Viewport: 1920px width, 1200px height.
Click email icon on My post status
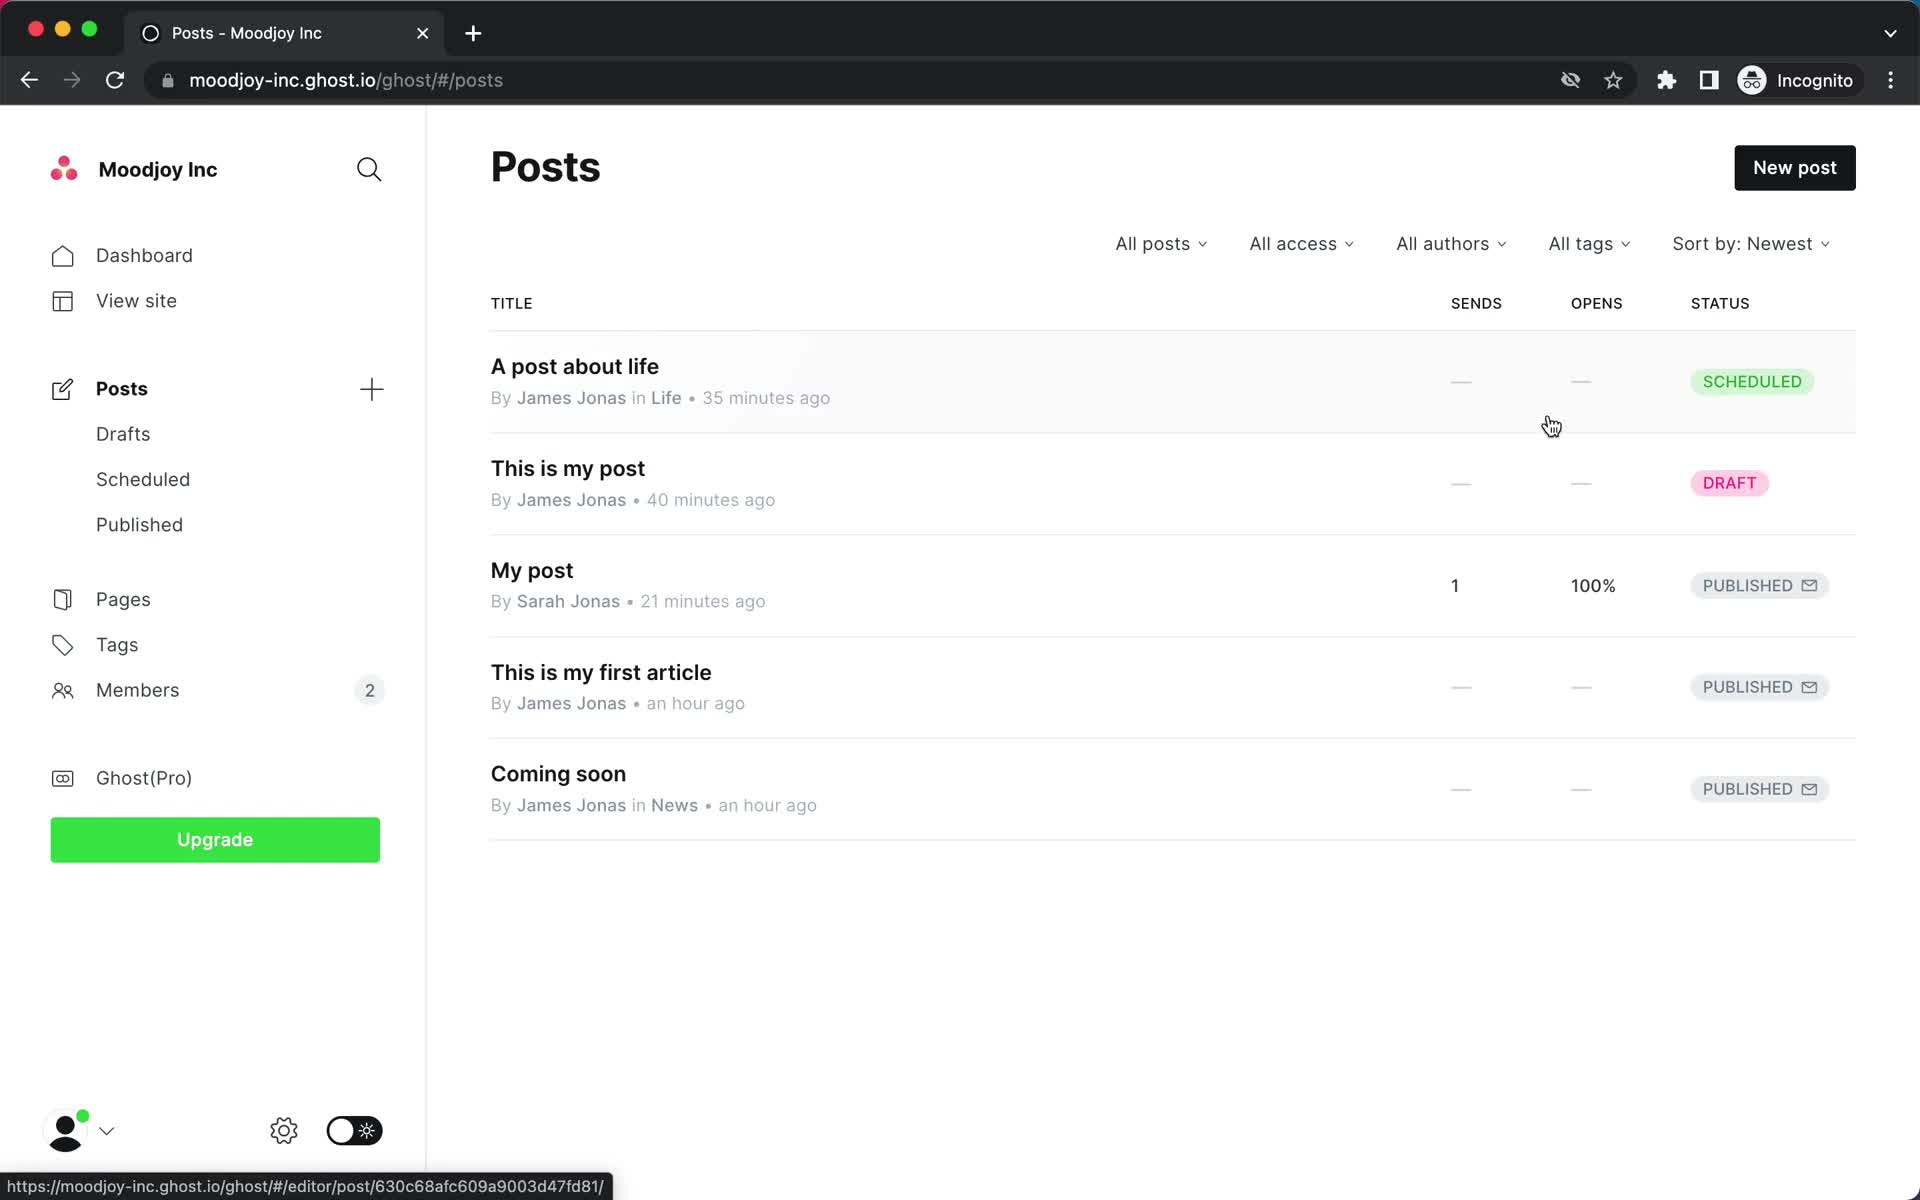tap(1809, 586)
